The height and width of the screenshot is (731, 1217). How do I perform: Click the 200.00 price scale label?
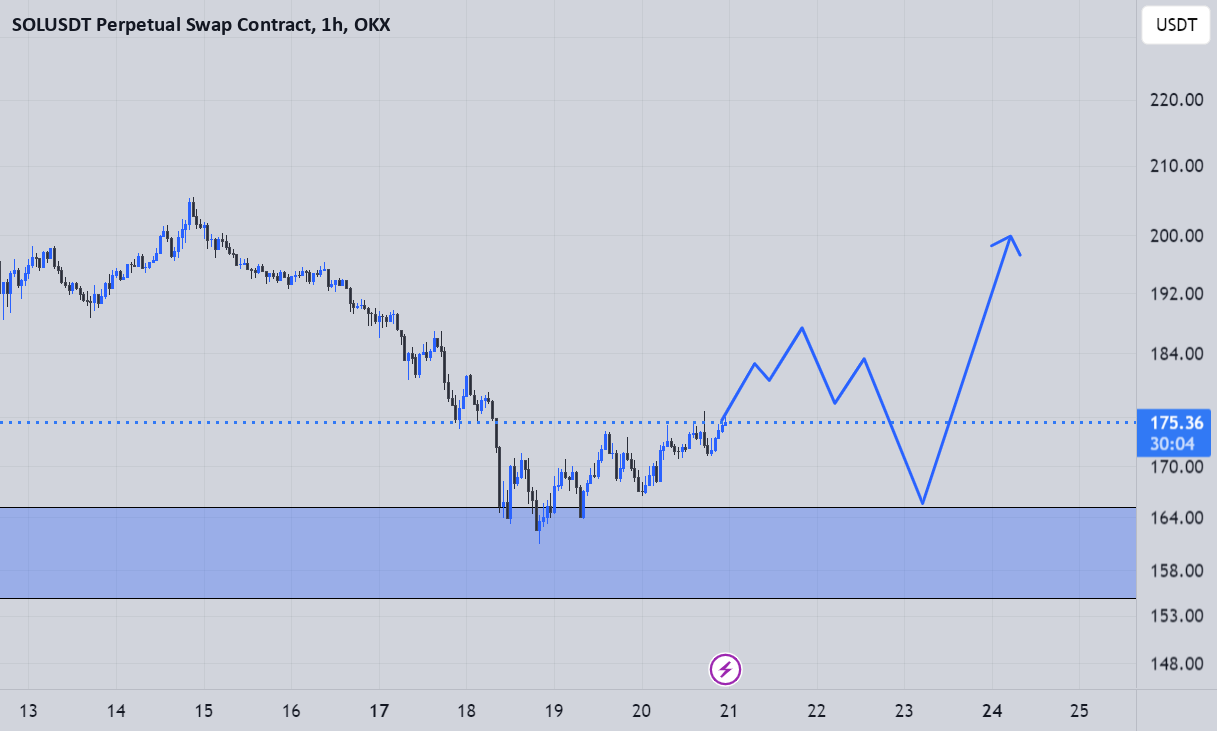coord(1174,236)
